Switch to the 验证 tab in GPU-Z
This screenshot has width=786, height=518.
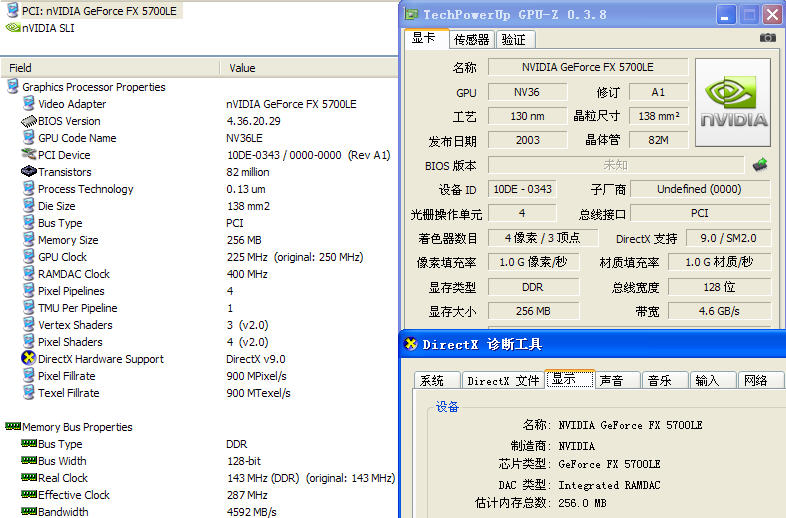pos(514,39)
